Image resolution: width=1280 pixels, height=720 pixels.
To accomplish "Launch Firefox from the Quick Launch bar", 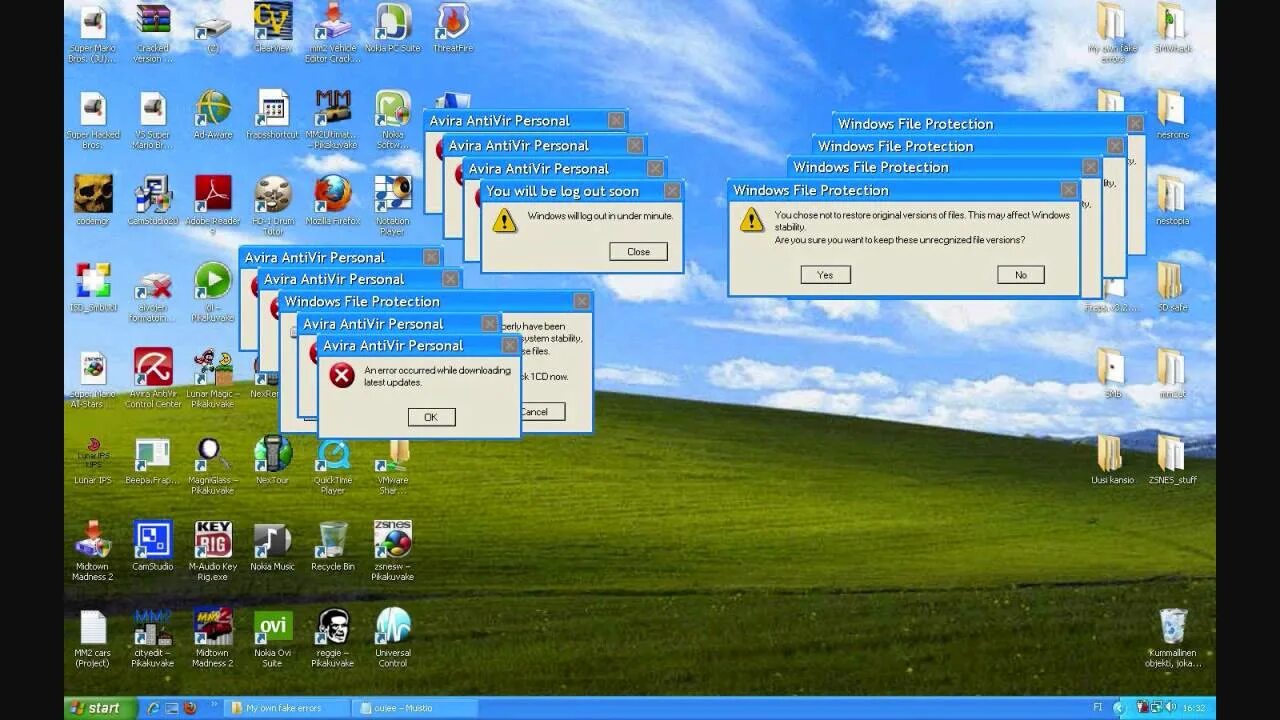I will coord(190,708).
